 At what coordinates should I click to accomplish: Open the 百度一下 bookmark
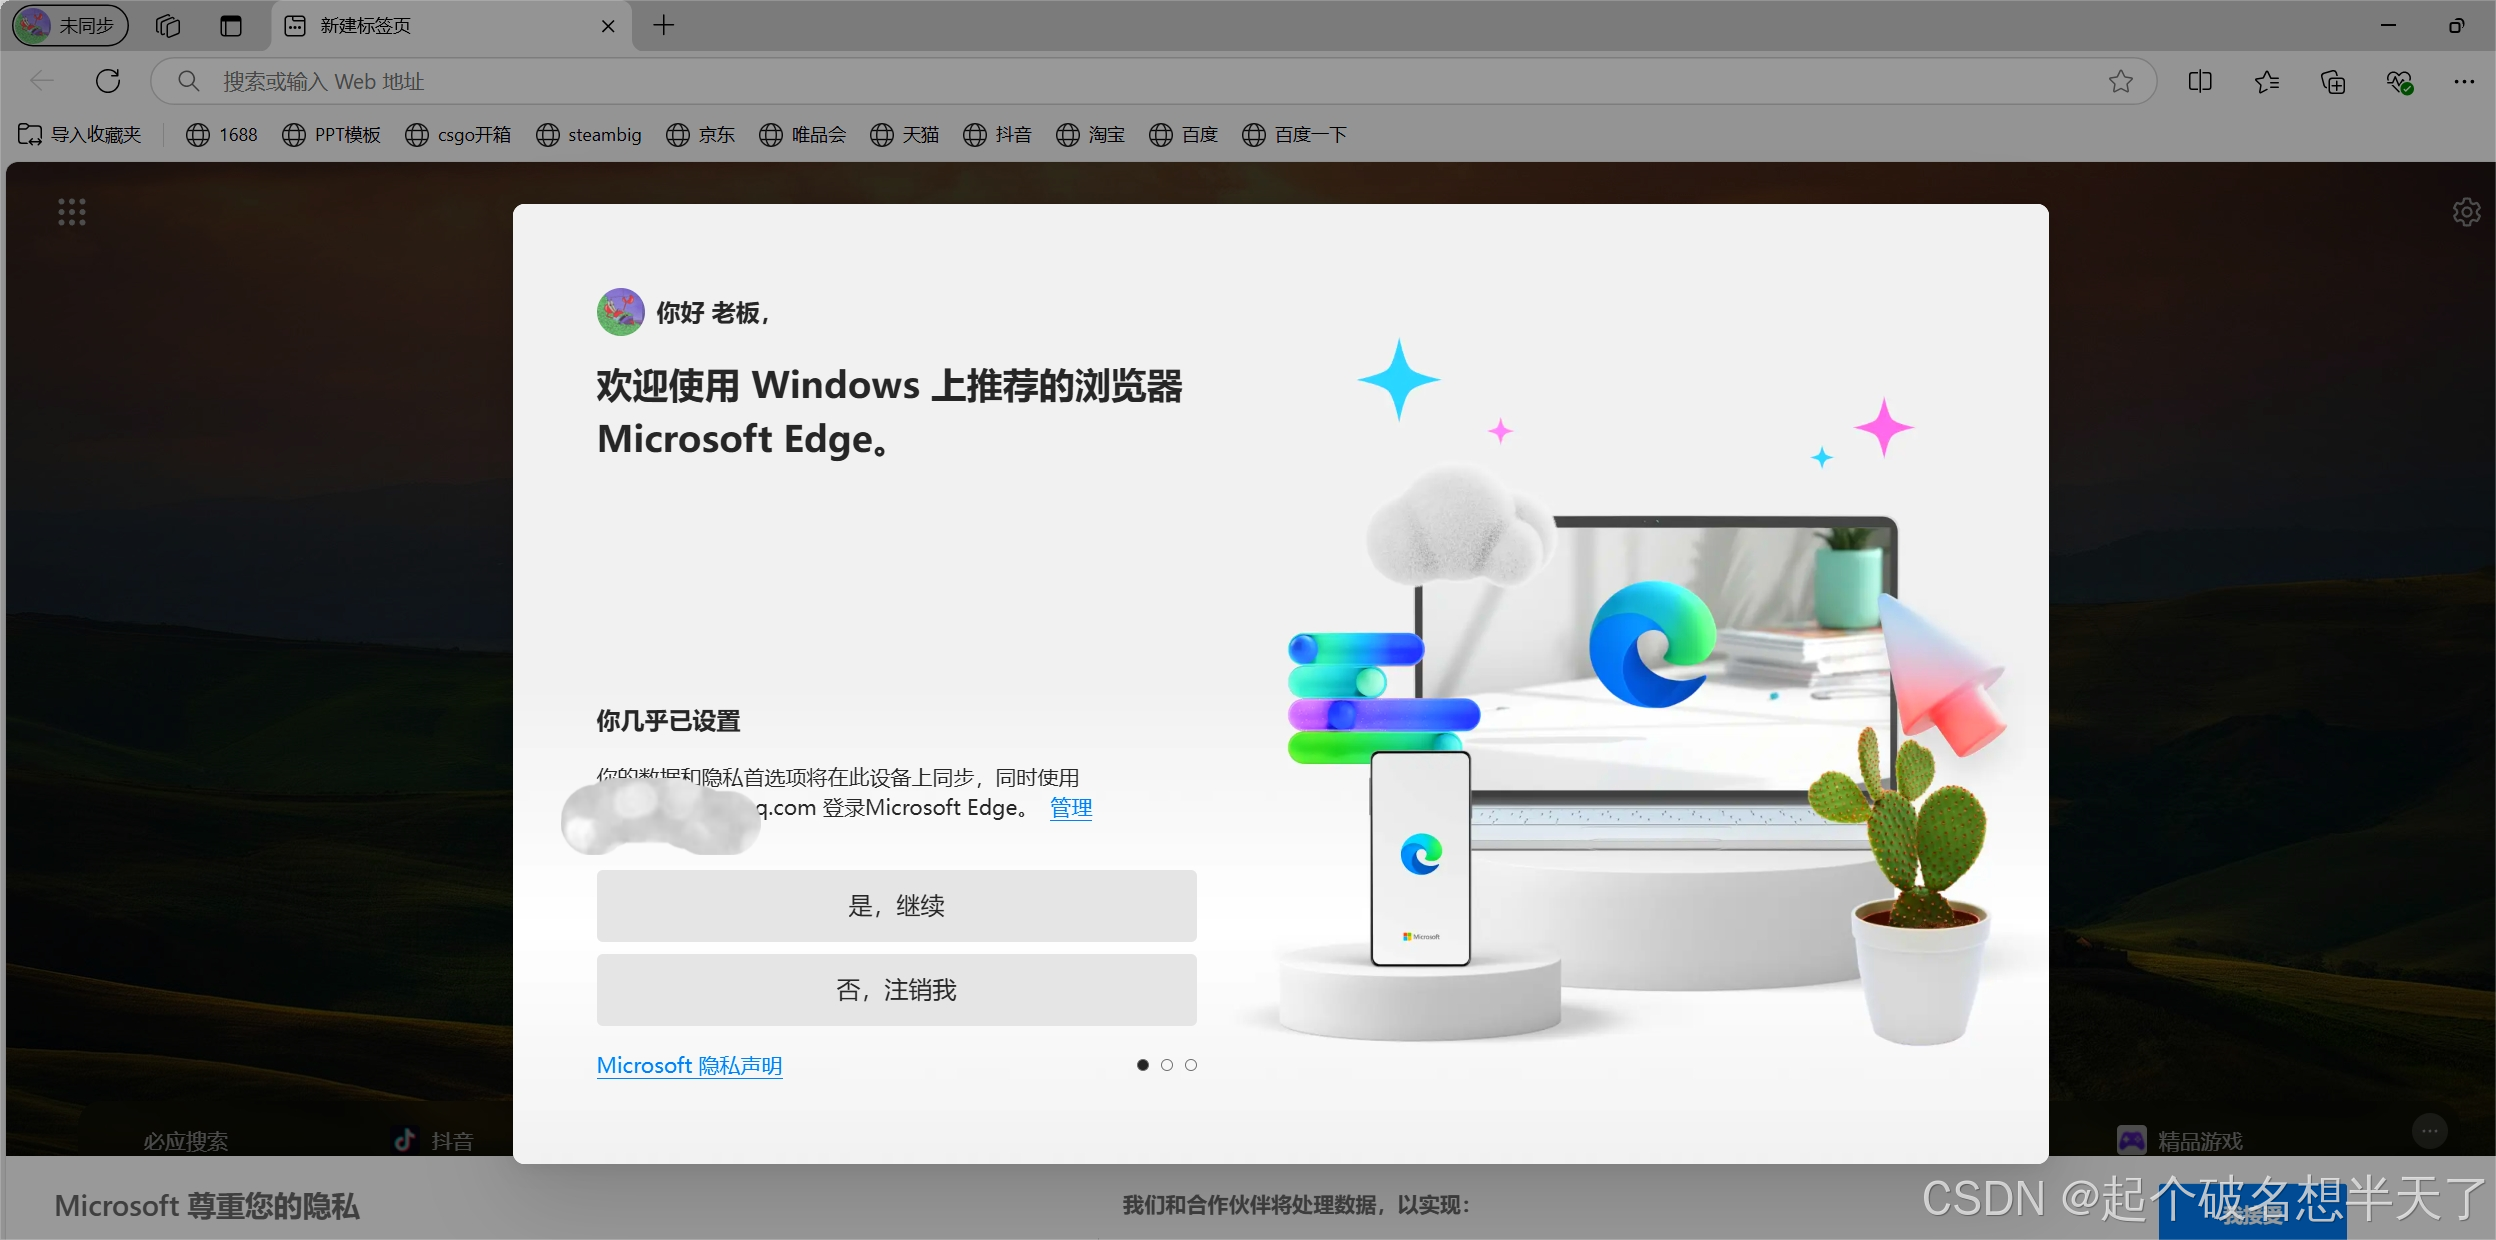(1295, 134)
